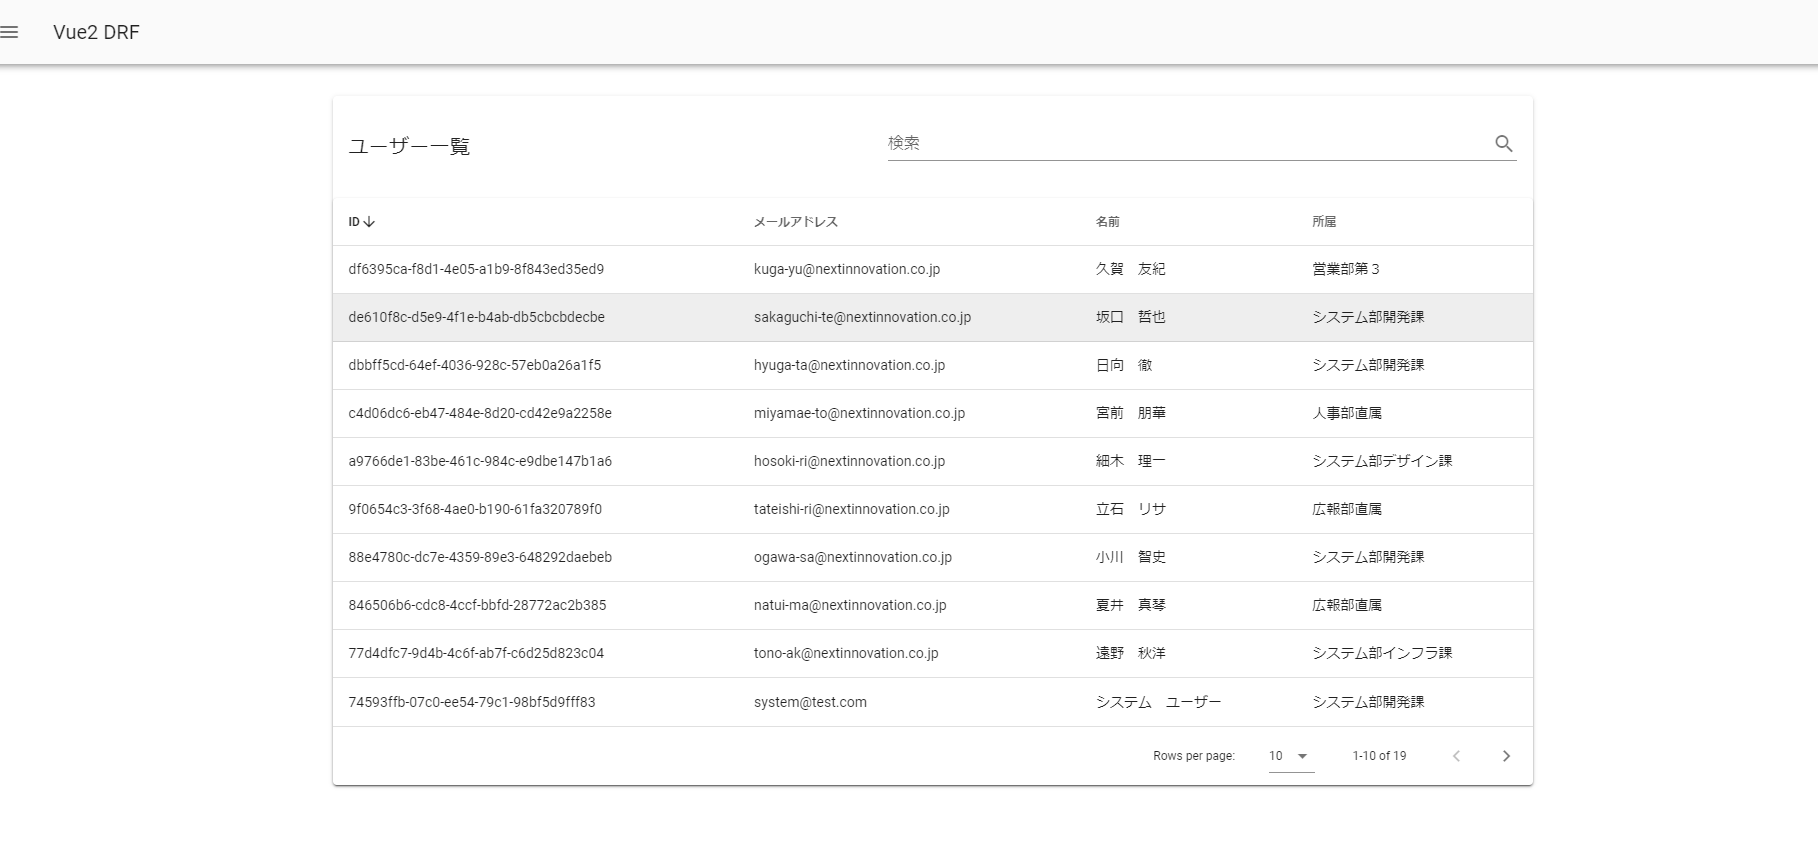Click name 夏井 真琴
The width and height of the screenshot is (1818, 858).
coord(1131,606)
